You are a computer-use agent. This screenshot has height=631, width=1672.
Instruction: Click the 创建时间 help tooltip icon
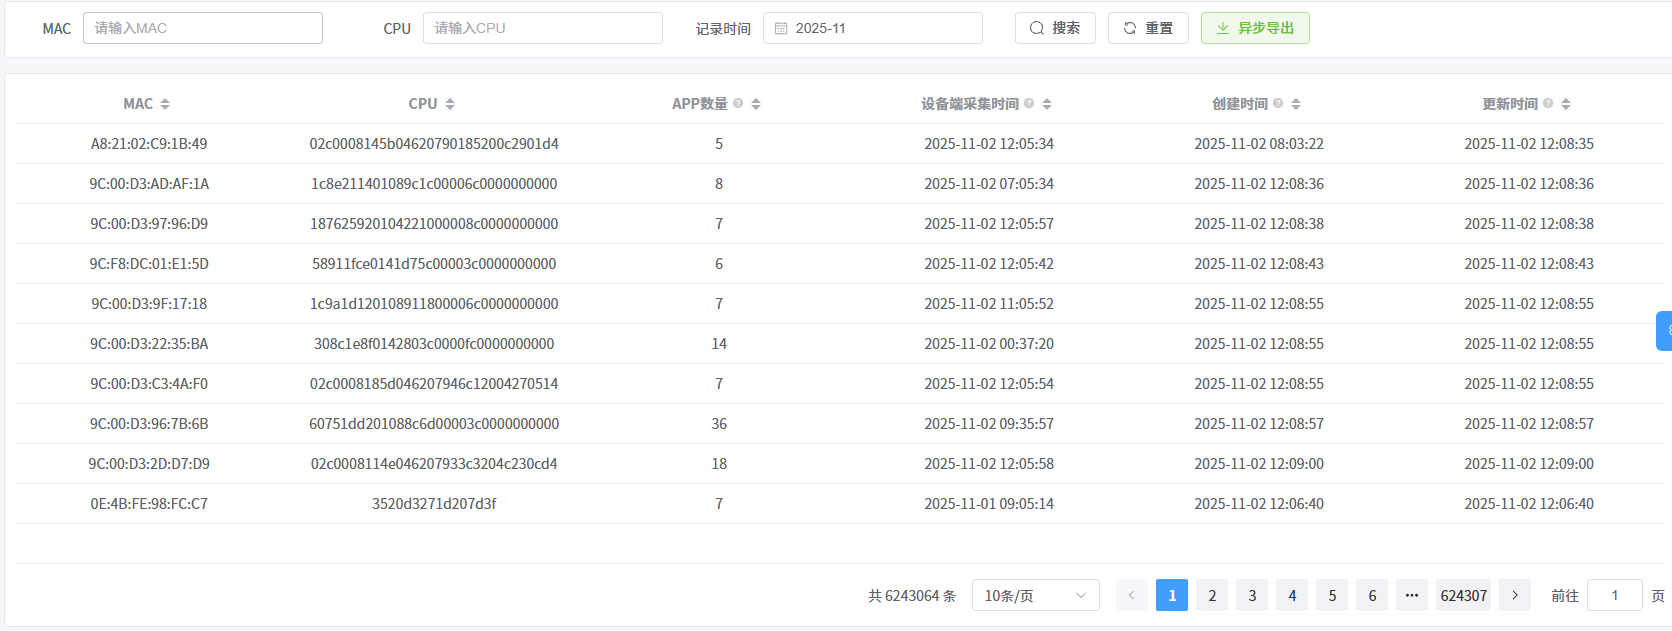[1278, 103]
